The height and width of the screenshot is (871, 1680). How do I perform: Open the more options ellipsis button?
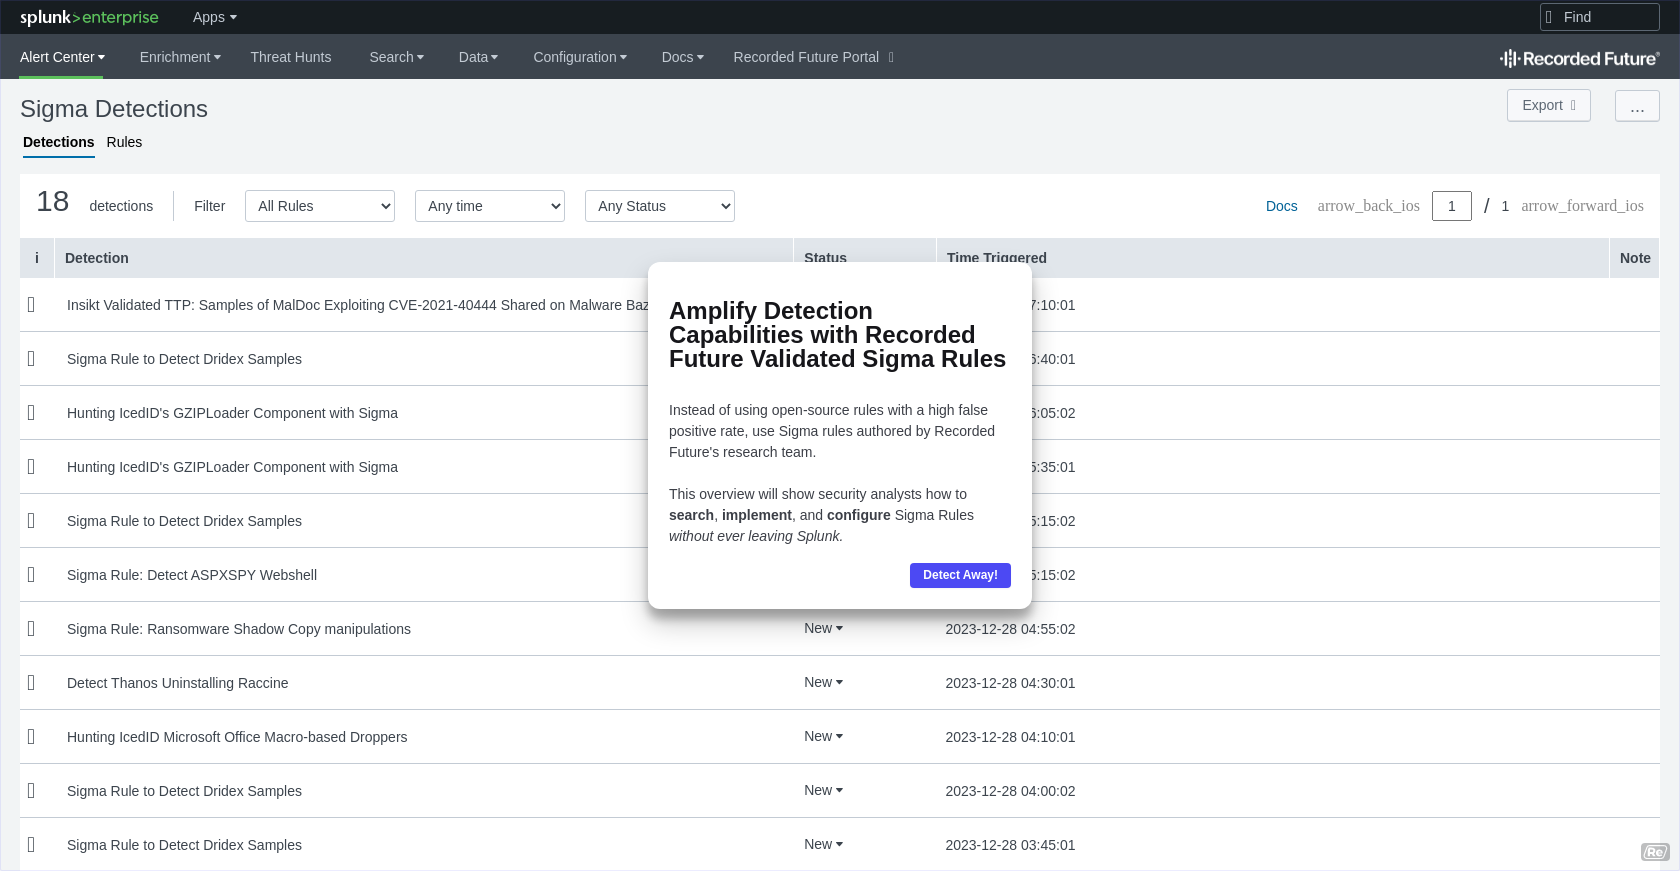click(1636, 105)
